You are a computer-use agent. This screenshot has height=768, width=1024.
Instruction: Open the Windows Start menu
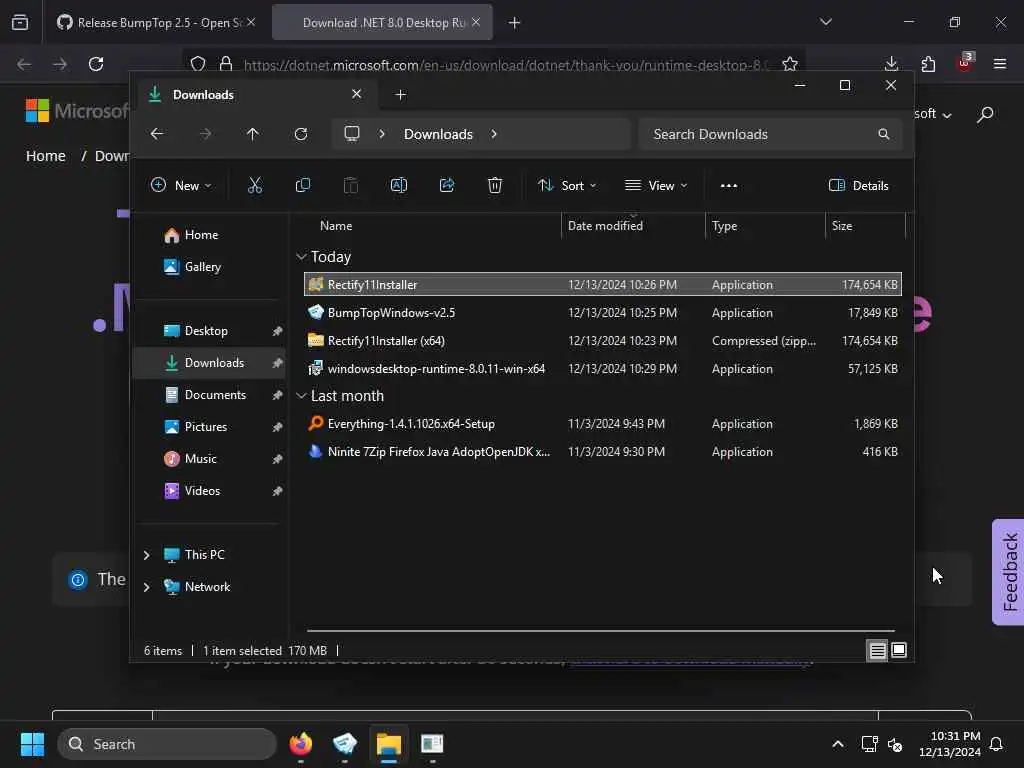[x=32, y=744]
